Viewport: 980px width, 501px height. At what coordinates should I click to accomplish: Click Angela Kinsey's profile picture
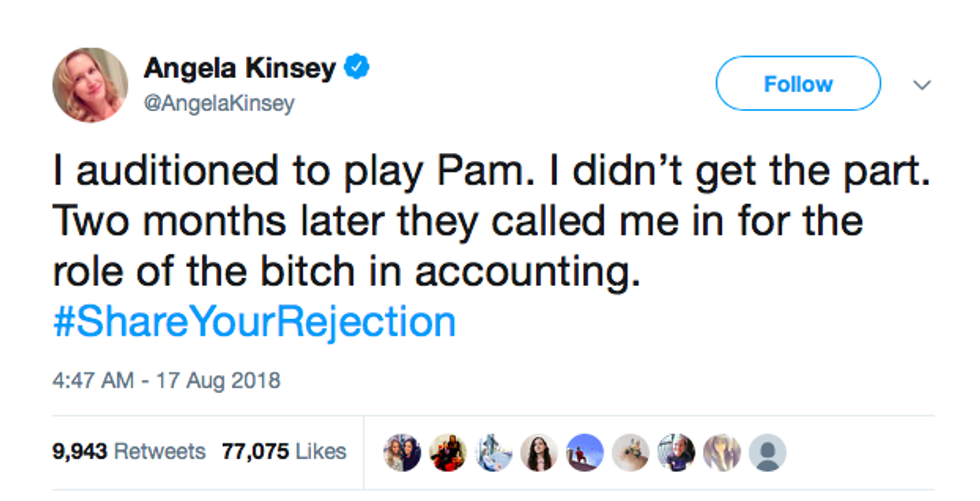pyautogui.click(x=90, y=85)
